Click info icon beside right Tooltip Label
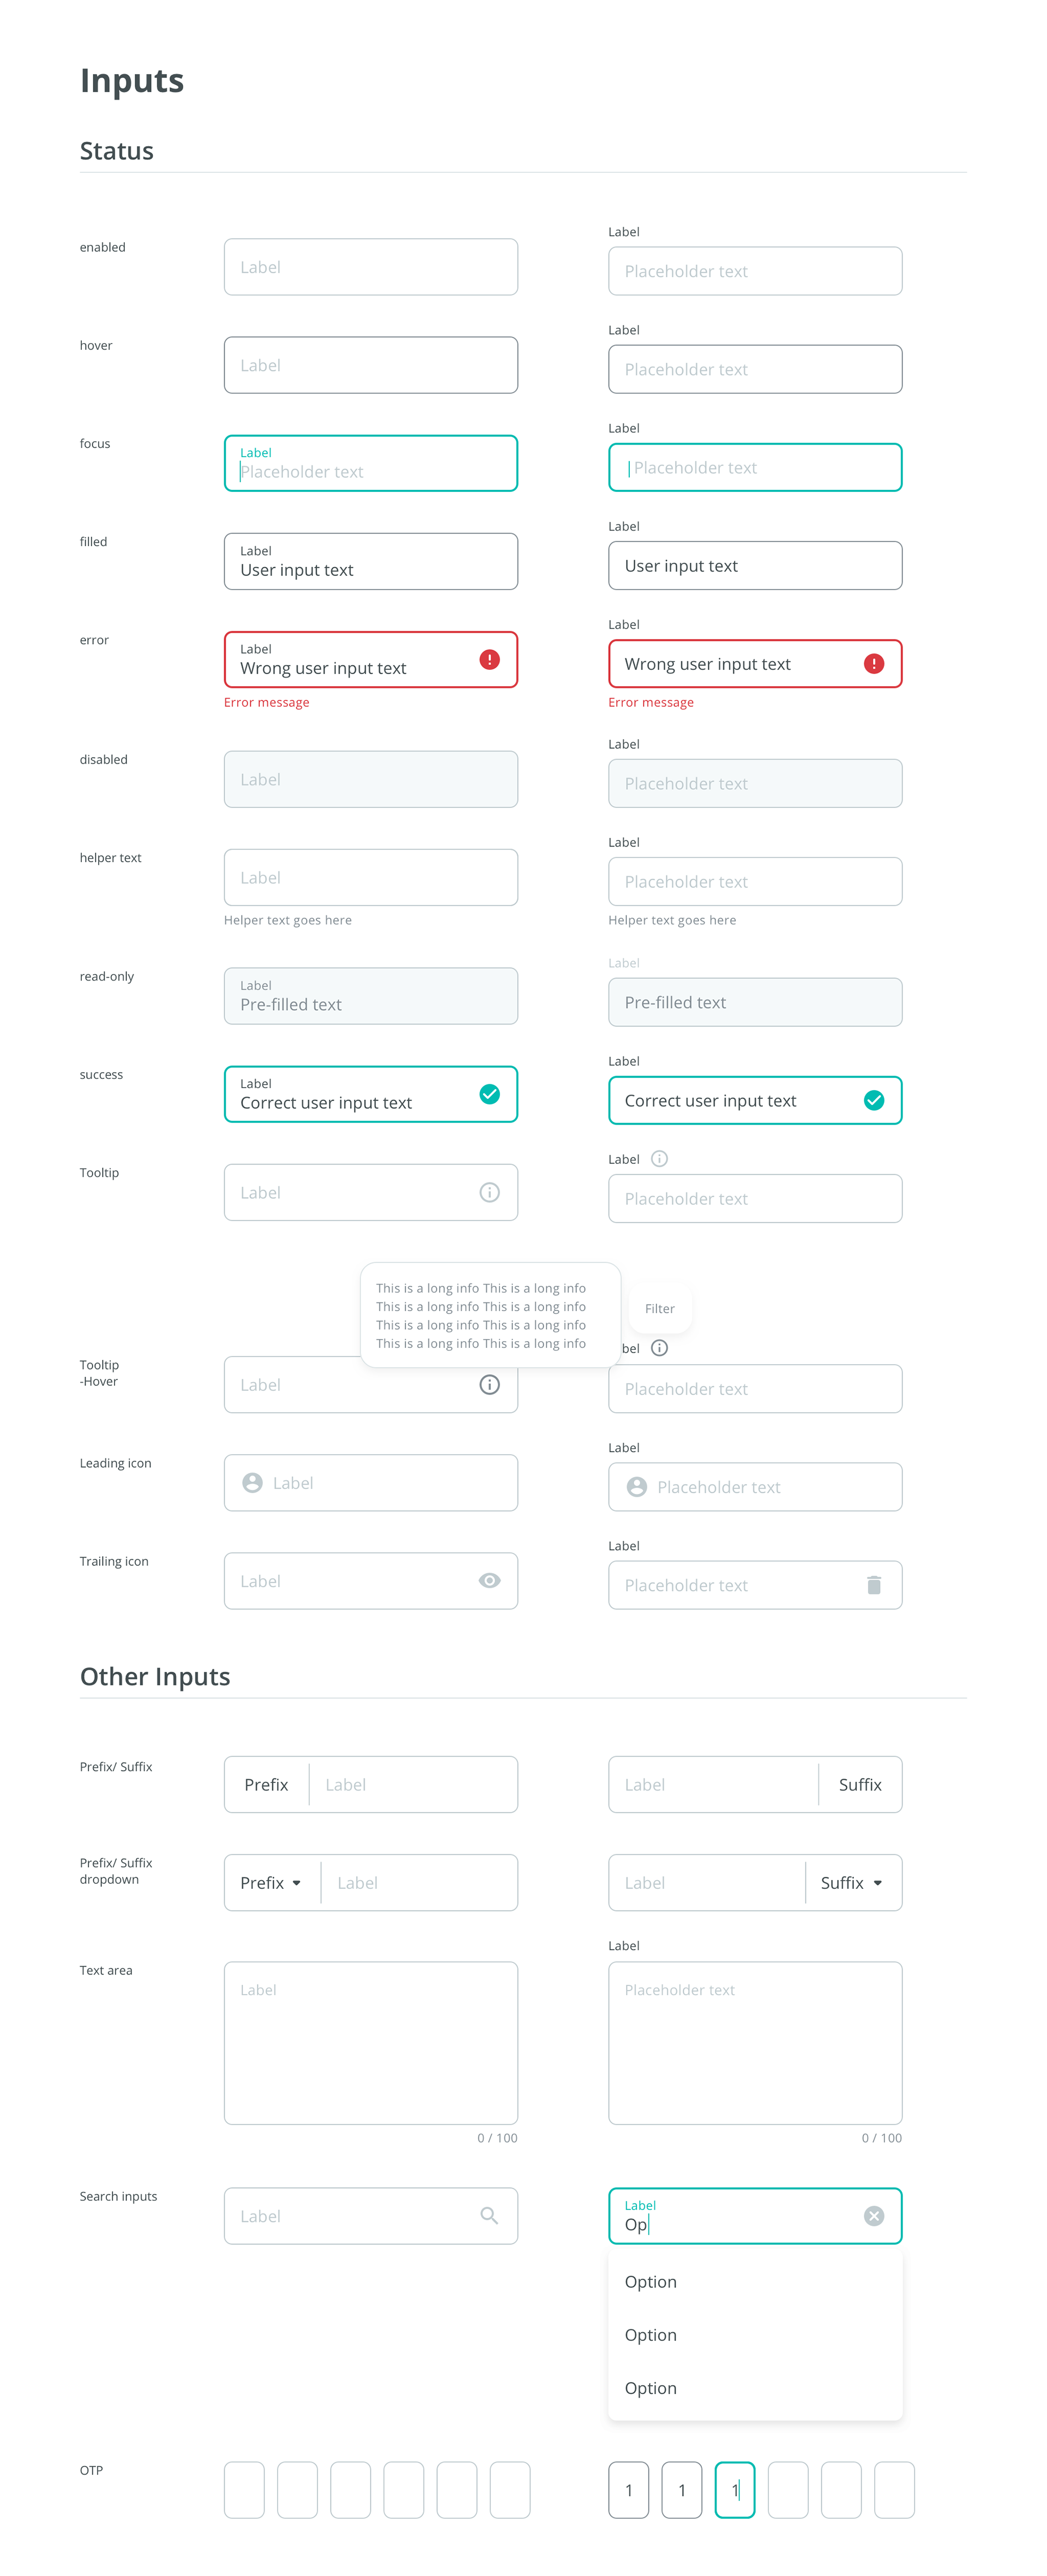Viewport: 1047px width, 2576px height. 659,1158
